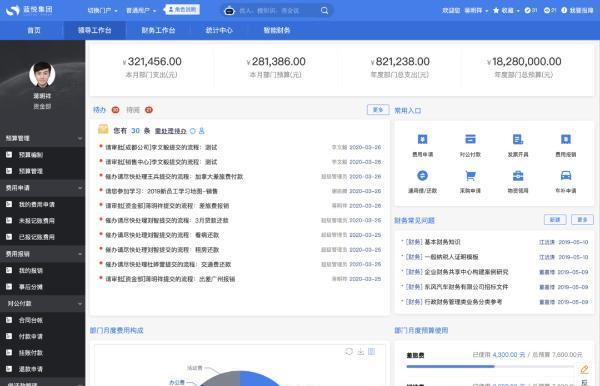Open the user name dropdown after 欢迎您
Viewport: 600px width, 386px height.
[x=476, y=10]
